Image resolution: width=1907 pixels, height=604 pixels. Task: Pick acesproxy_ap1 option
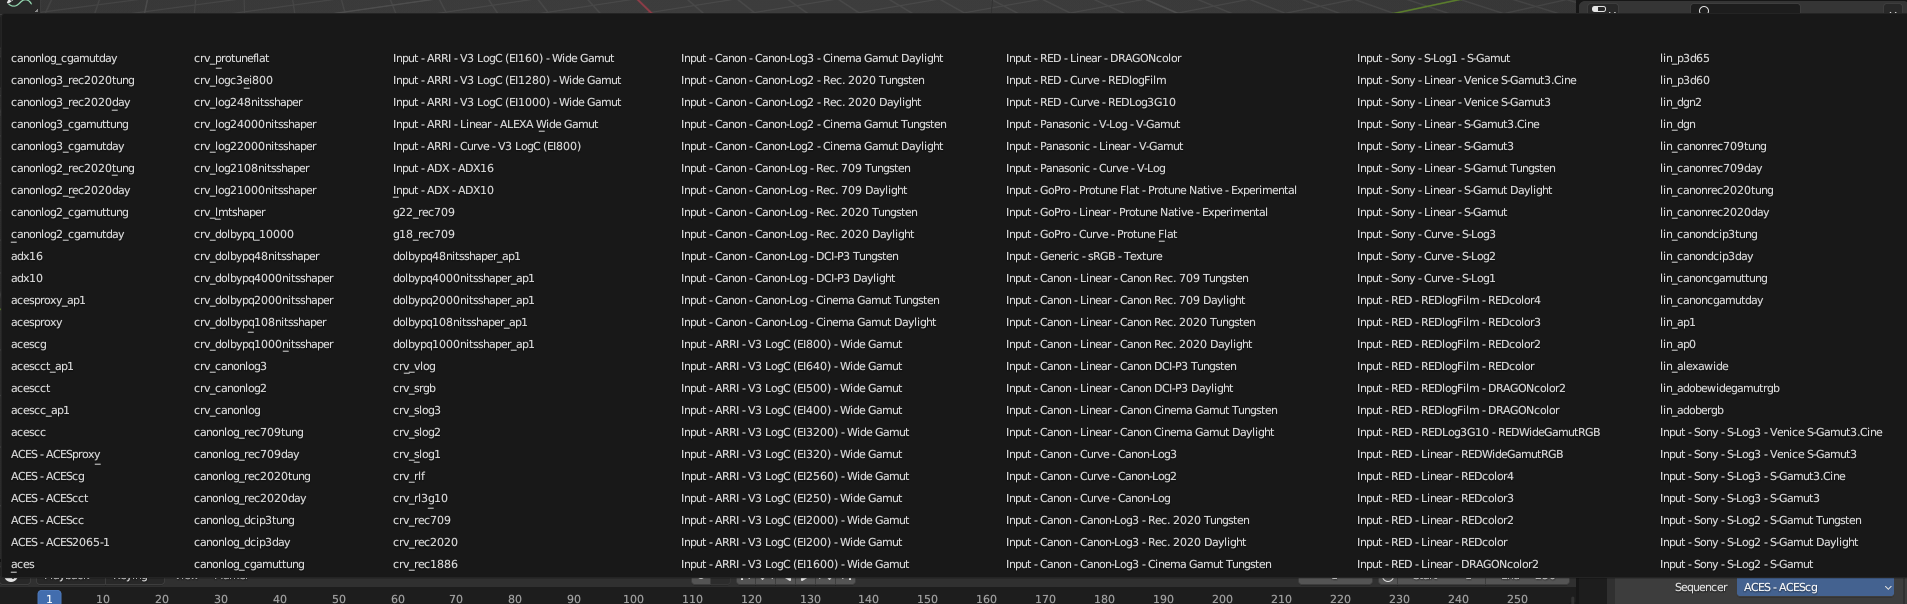pos(48,300)
